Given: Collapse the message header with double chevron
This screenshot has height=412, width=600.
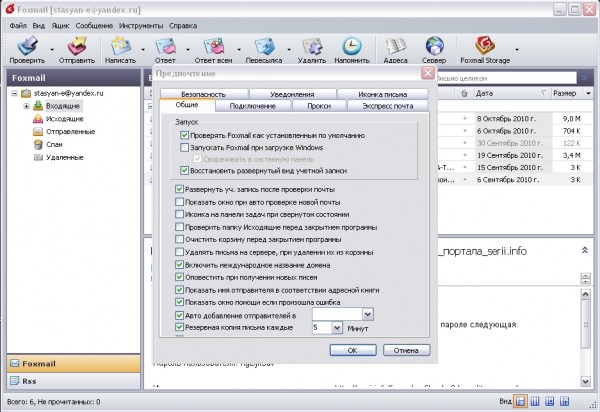Looking at the screenshot, I should click(585, 250).
